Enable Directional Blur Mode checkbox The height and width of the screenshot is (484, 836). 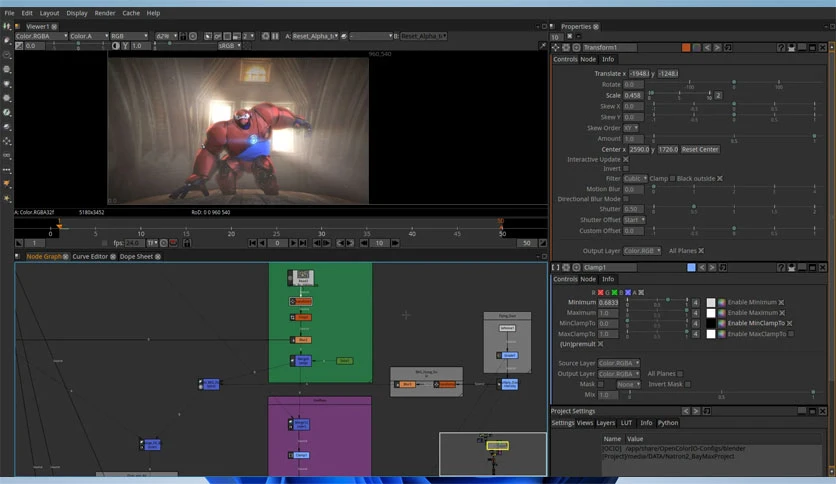click(626, 199)
